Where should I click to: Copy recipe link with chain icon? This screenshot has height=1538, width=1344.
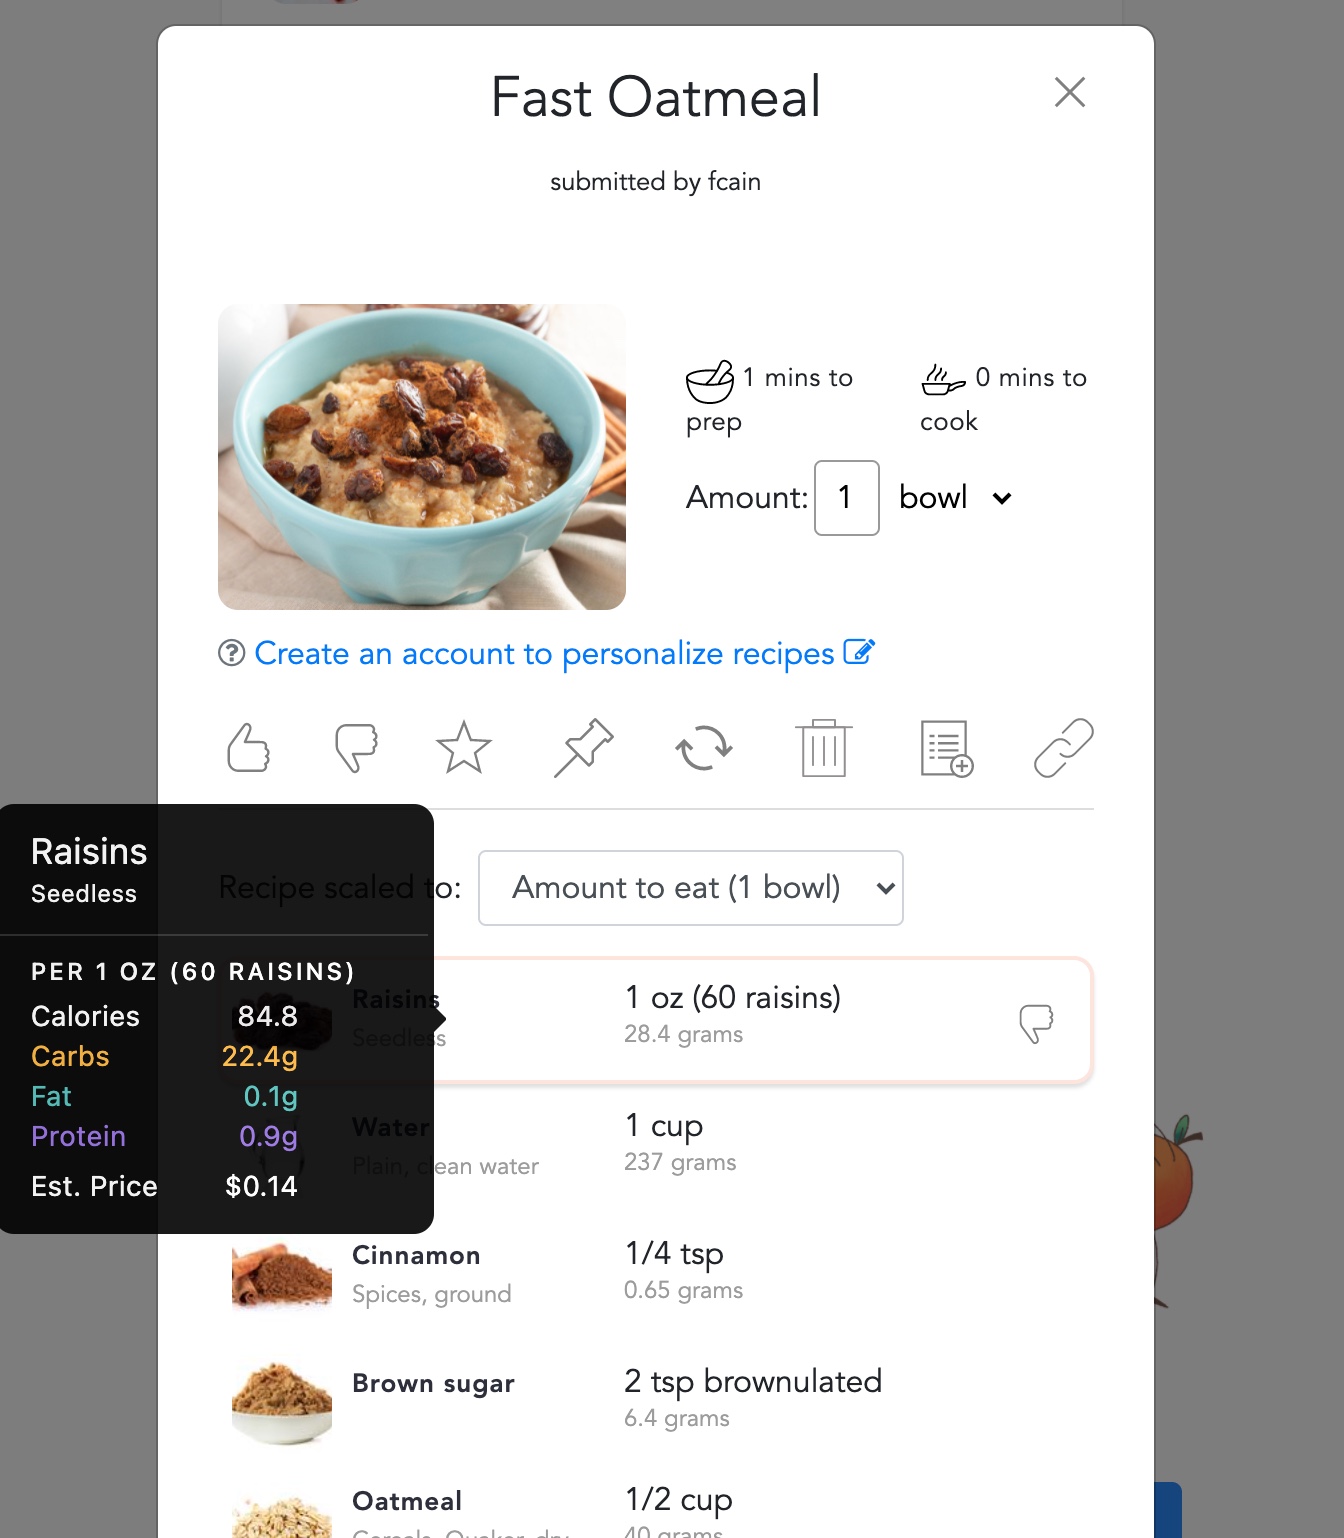tap(1064, 747)
